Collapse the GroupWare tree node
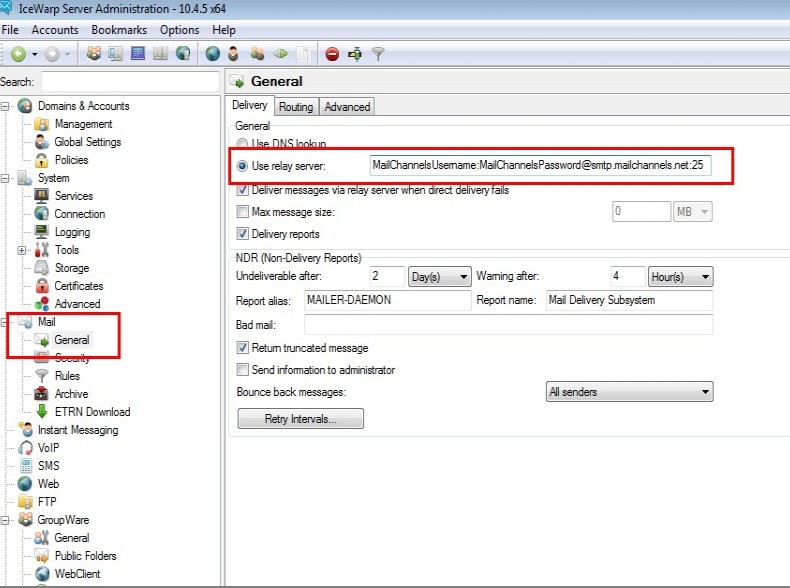The height and width of the screenshot is (588, 790). point(5,520)
